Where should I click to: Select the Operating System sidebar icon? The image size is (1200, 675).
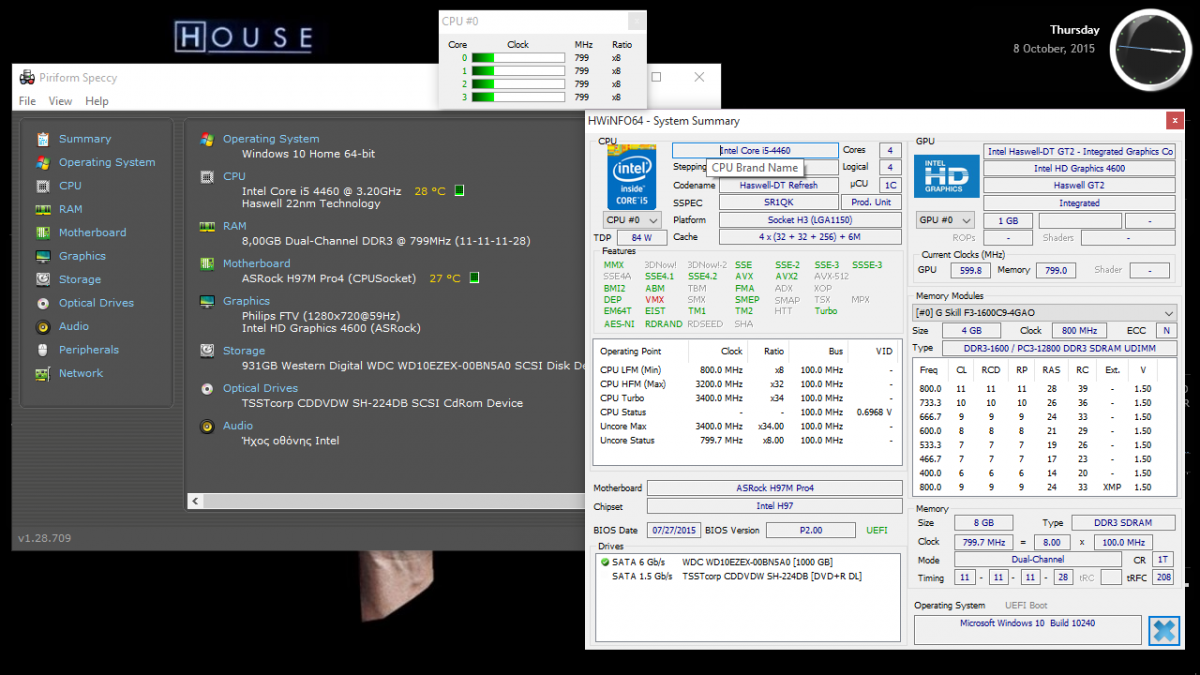(x=43, y=162)
